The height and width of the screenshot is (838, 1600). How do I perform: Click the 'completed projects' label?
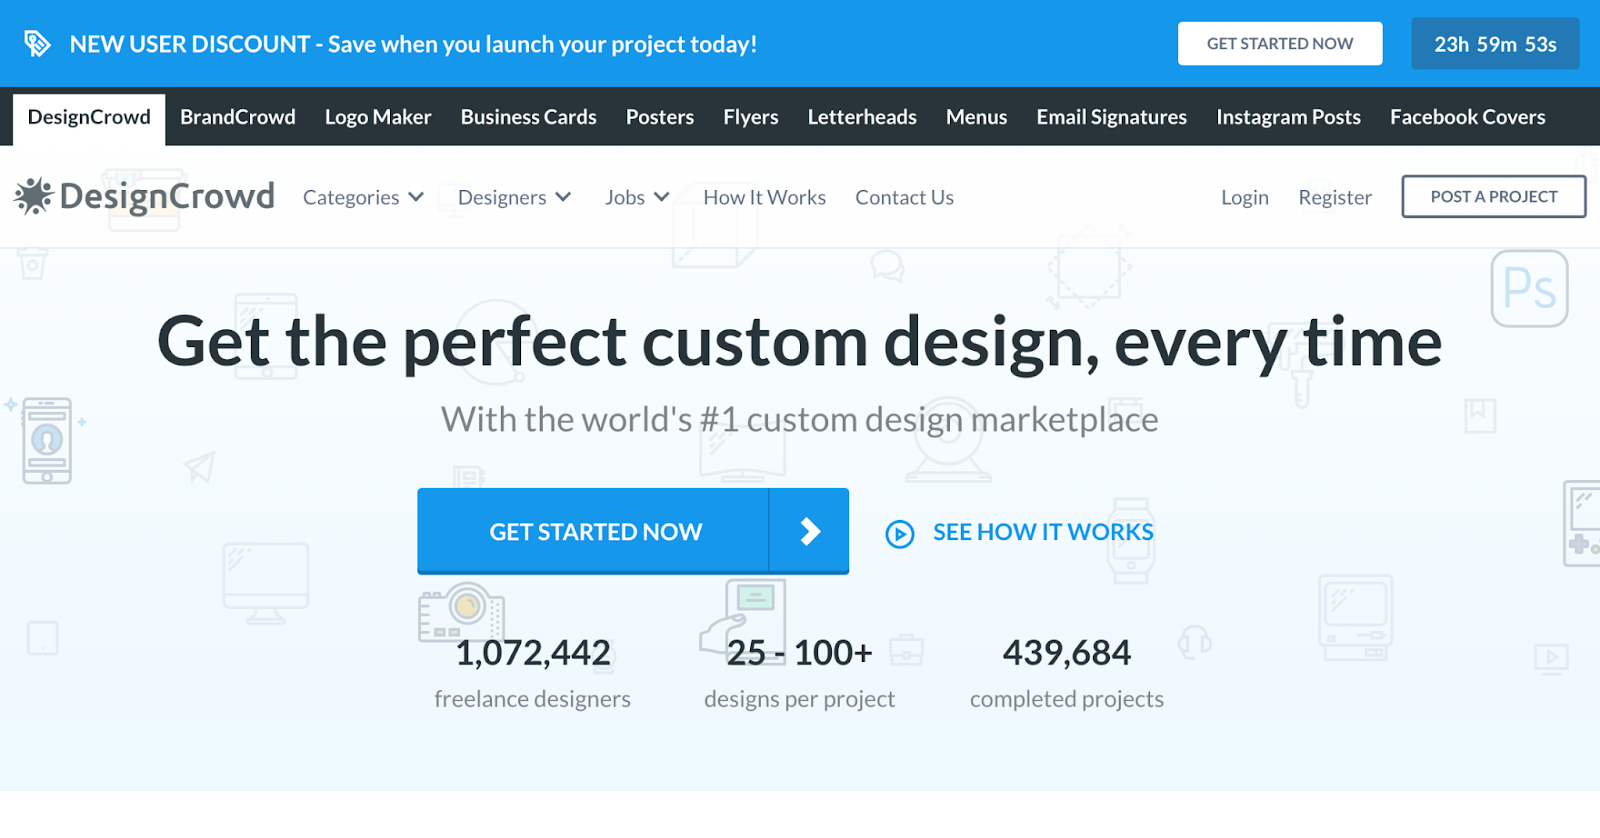click(x=1067, y=699)
